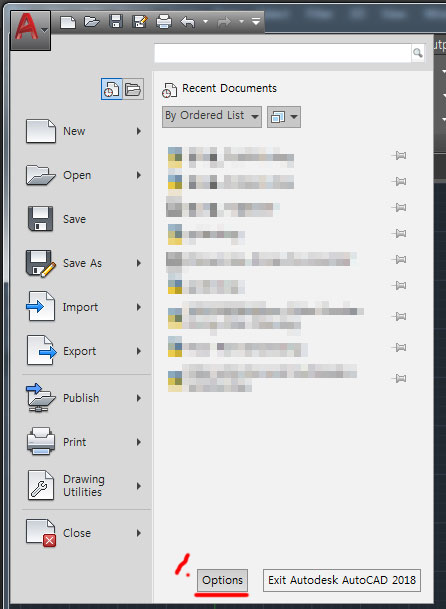Viewport: 446px width, 609px height.
Task: Select the Import menu item
Action: click(x=84, y=307)
